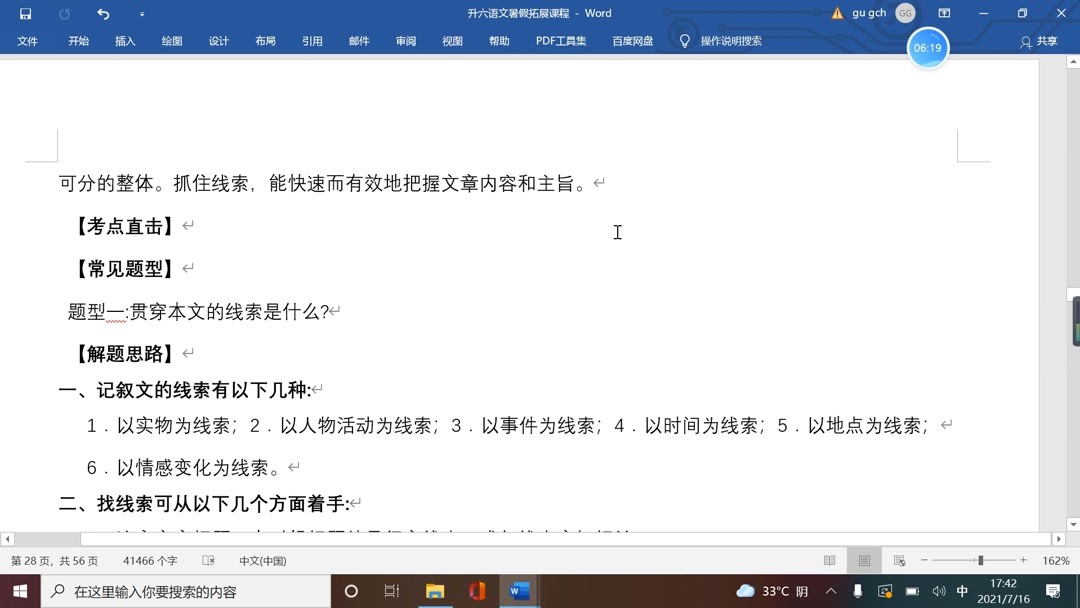Click the Undo arrow icon

[103, 13]
